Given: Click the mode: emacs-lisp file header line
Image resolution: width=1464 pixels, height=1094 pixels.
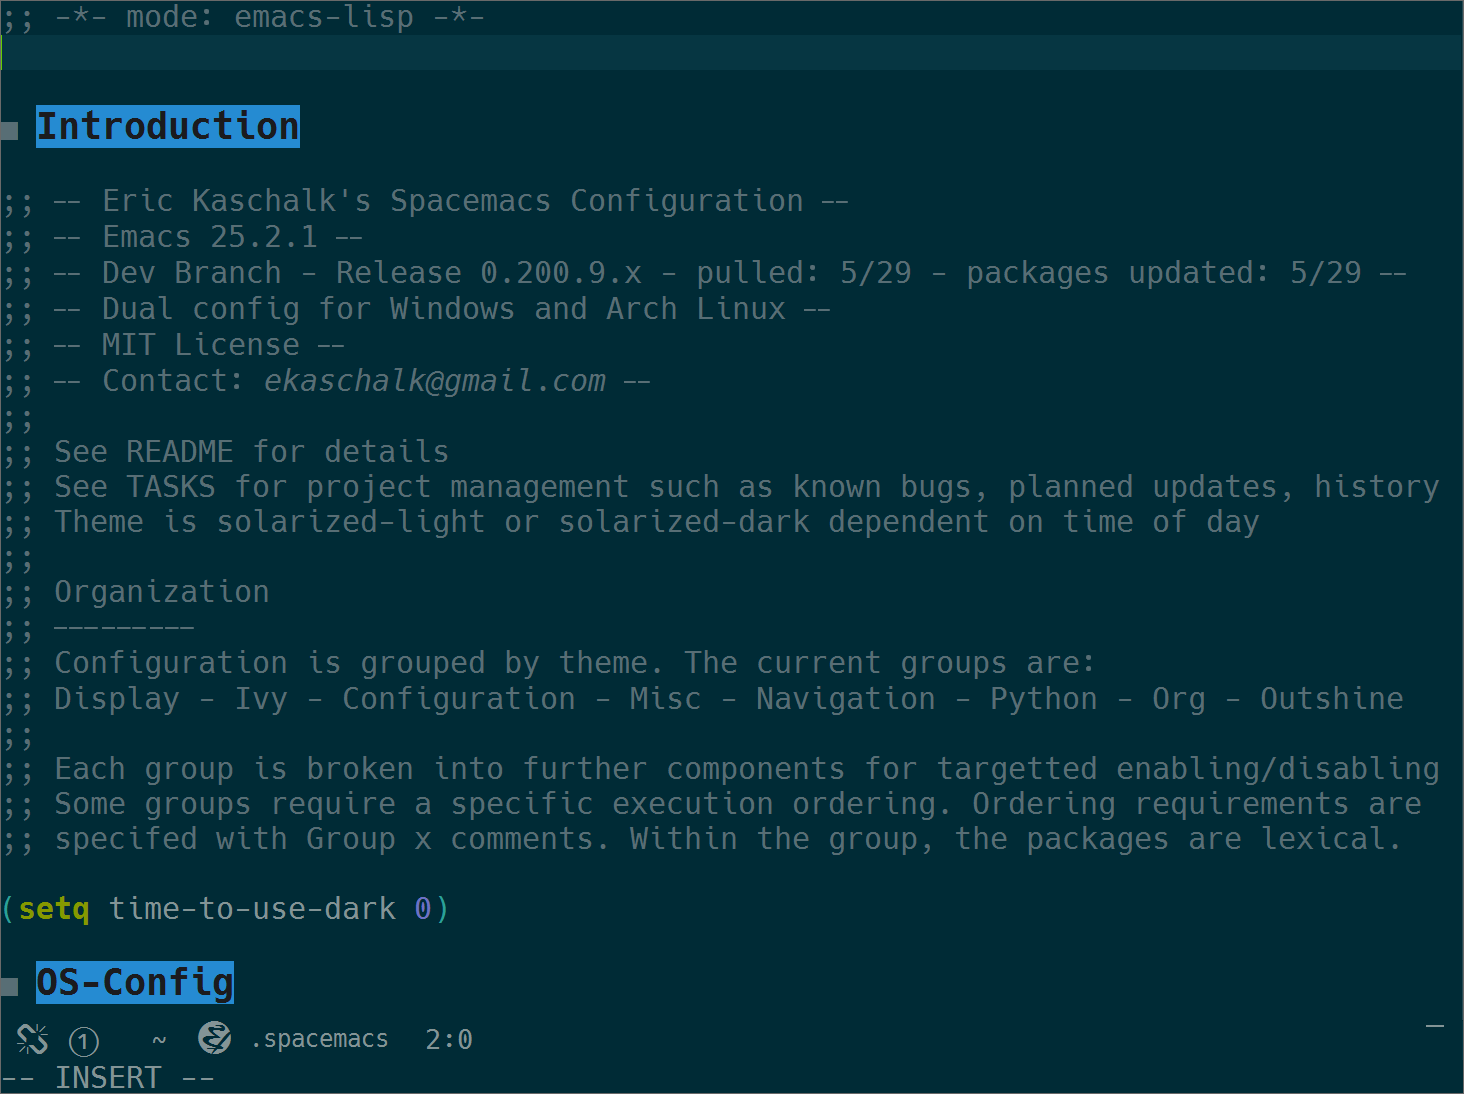Looking at the screenshot, I should [x=243, y=18].
